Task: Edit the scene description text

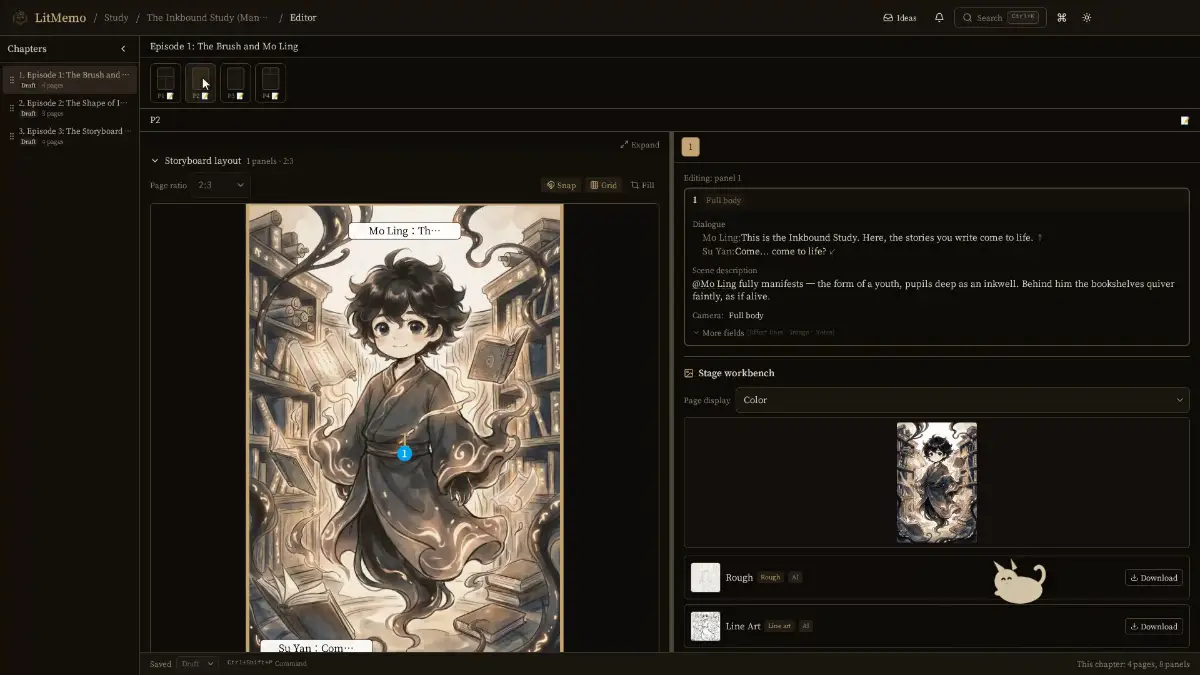Action: [933, 290]
